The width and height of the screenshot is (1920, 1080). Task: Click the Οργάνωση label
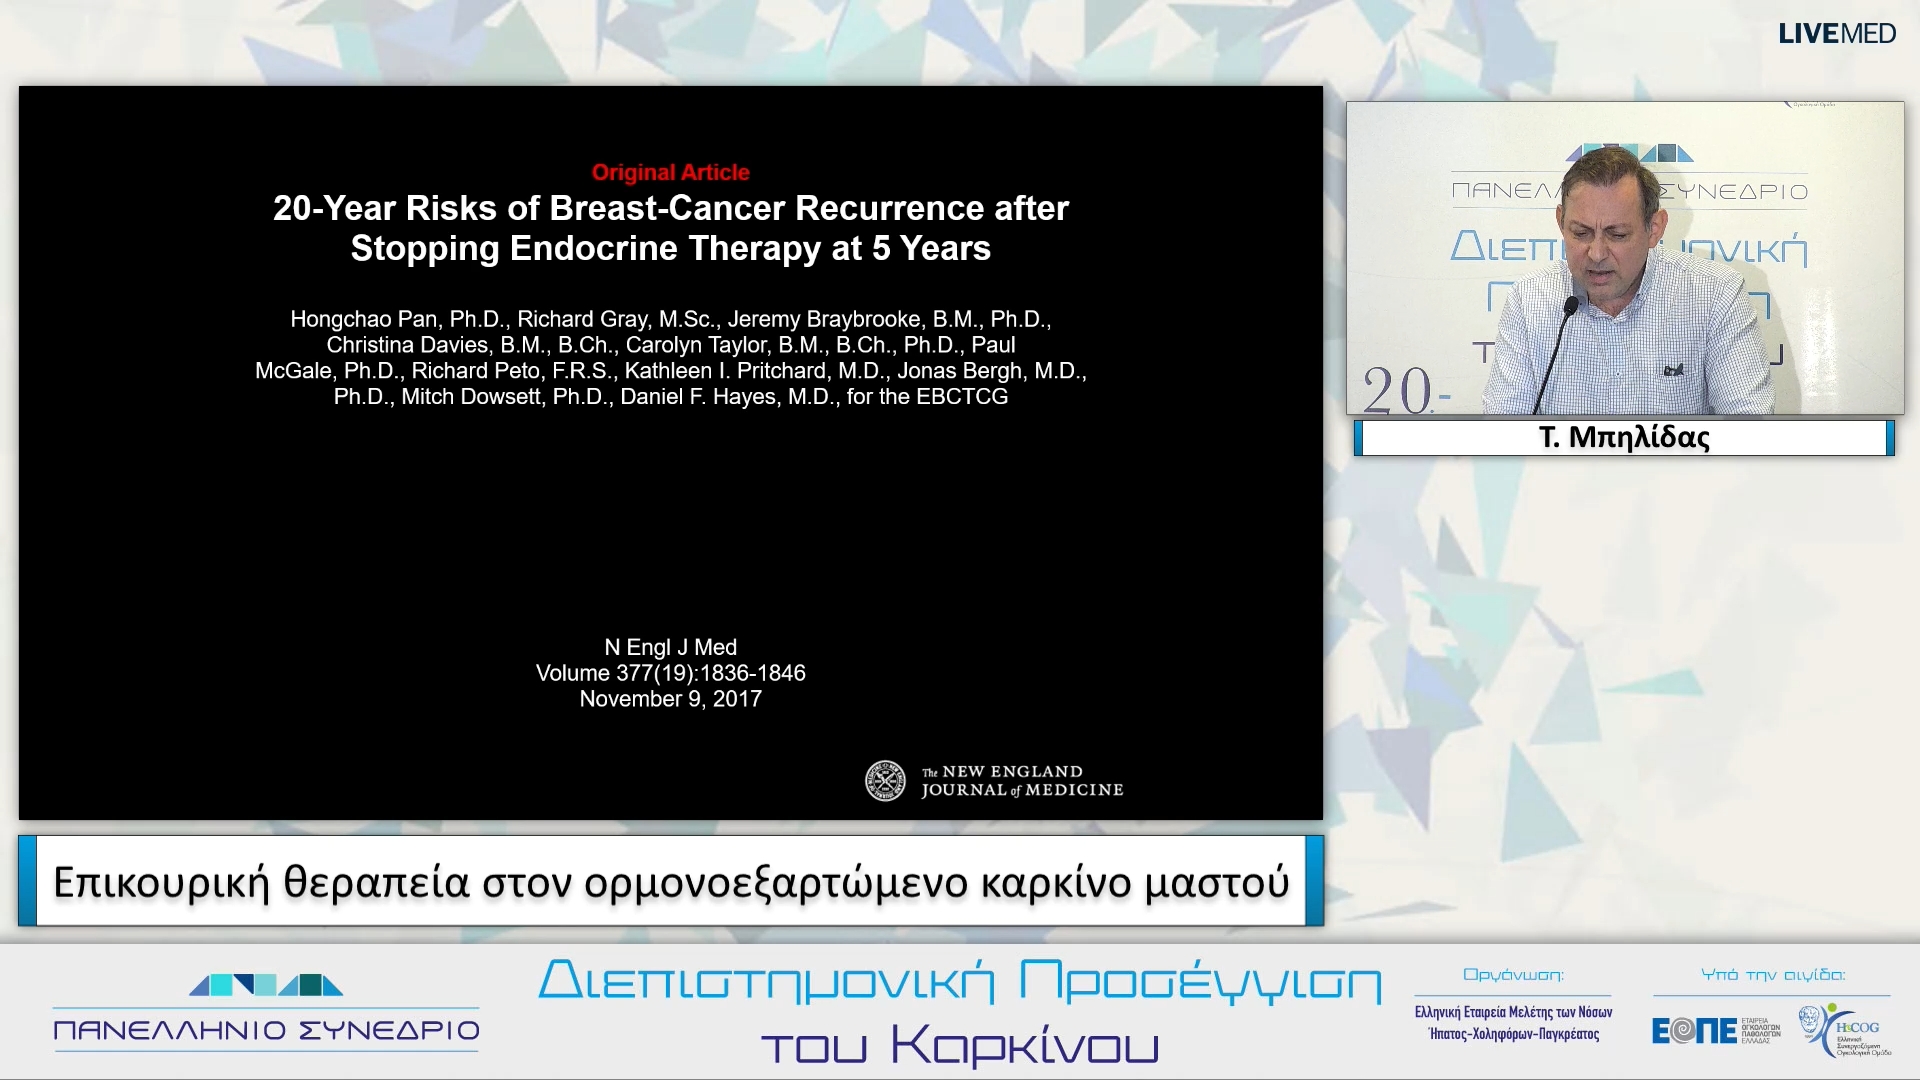(x=1513, y=975)
